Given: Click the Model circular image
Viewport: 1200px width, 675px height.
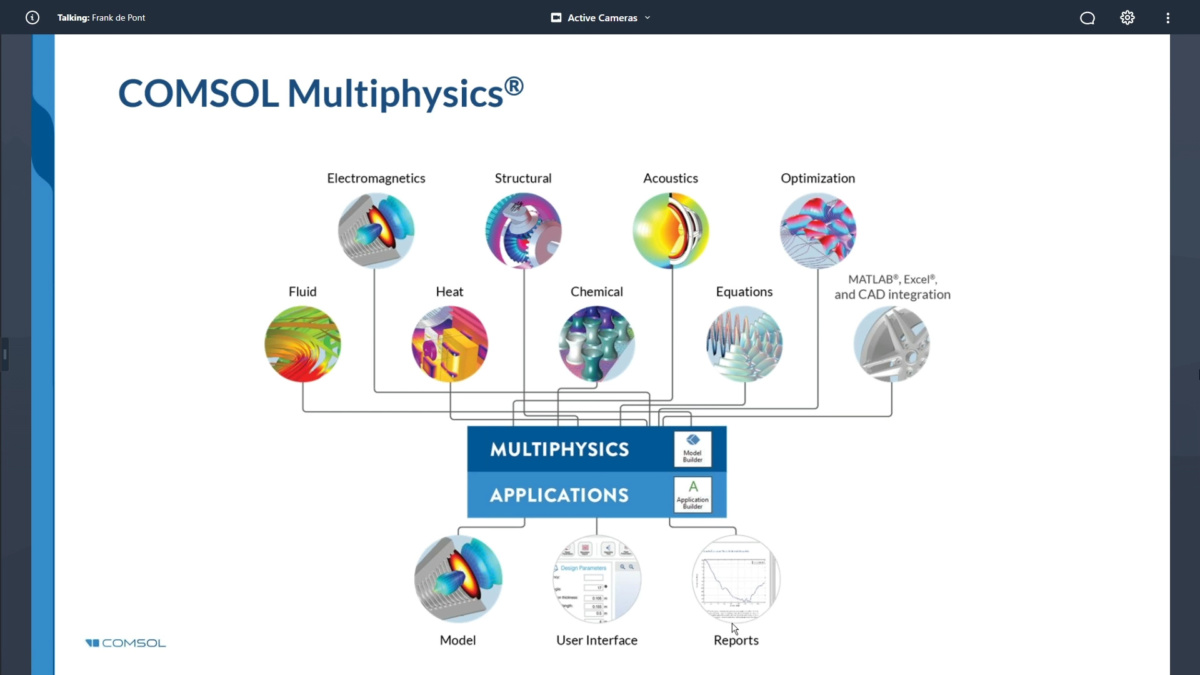Looking at the screenshot, I should click(x=458, y=580).
